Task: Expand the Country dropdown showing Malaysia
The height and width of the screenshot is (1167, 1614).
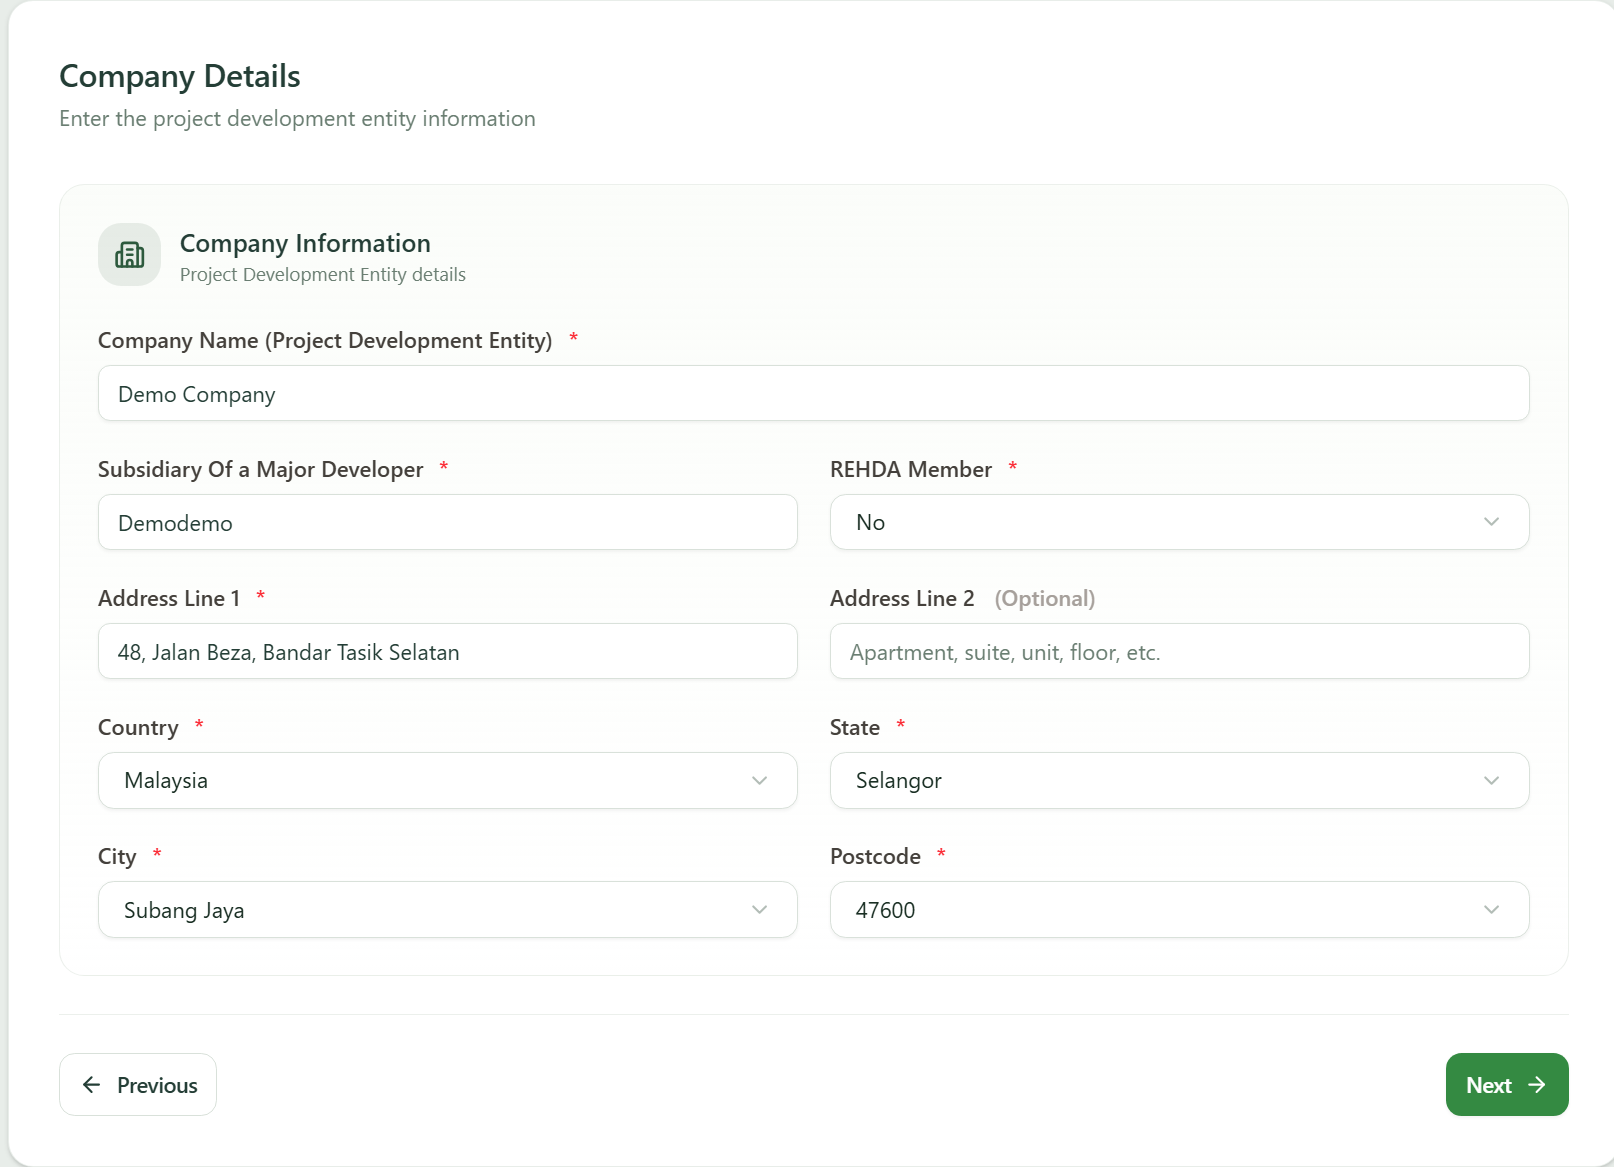Action: click(x=448, y=780)
